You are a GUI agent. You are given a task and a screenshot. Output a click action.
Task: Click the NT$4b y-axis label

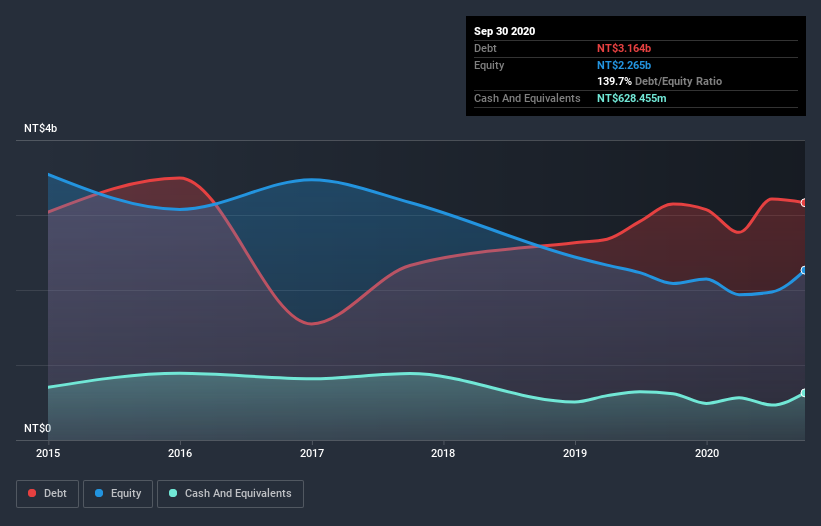pos(40,128)
